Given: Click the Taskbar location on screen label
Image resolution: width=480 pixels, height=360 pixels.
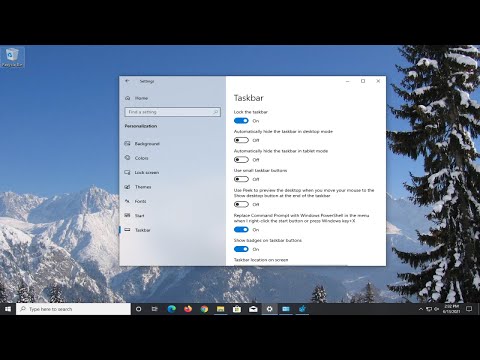Looking at the screenshot, I should (x=261, y=260).
